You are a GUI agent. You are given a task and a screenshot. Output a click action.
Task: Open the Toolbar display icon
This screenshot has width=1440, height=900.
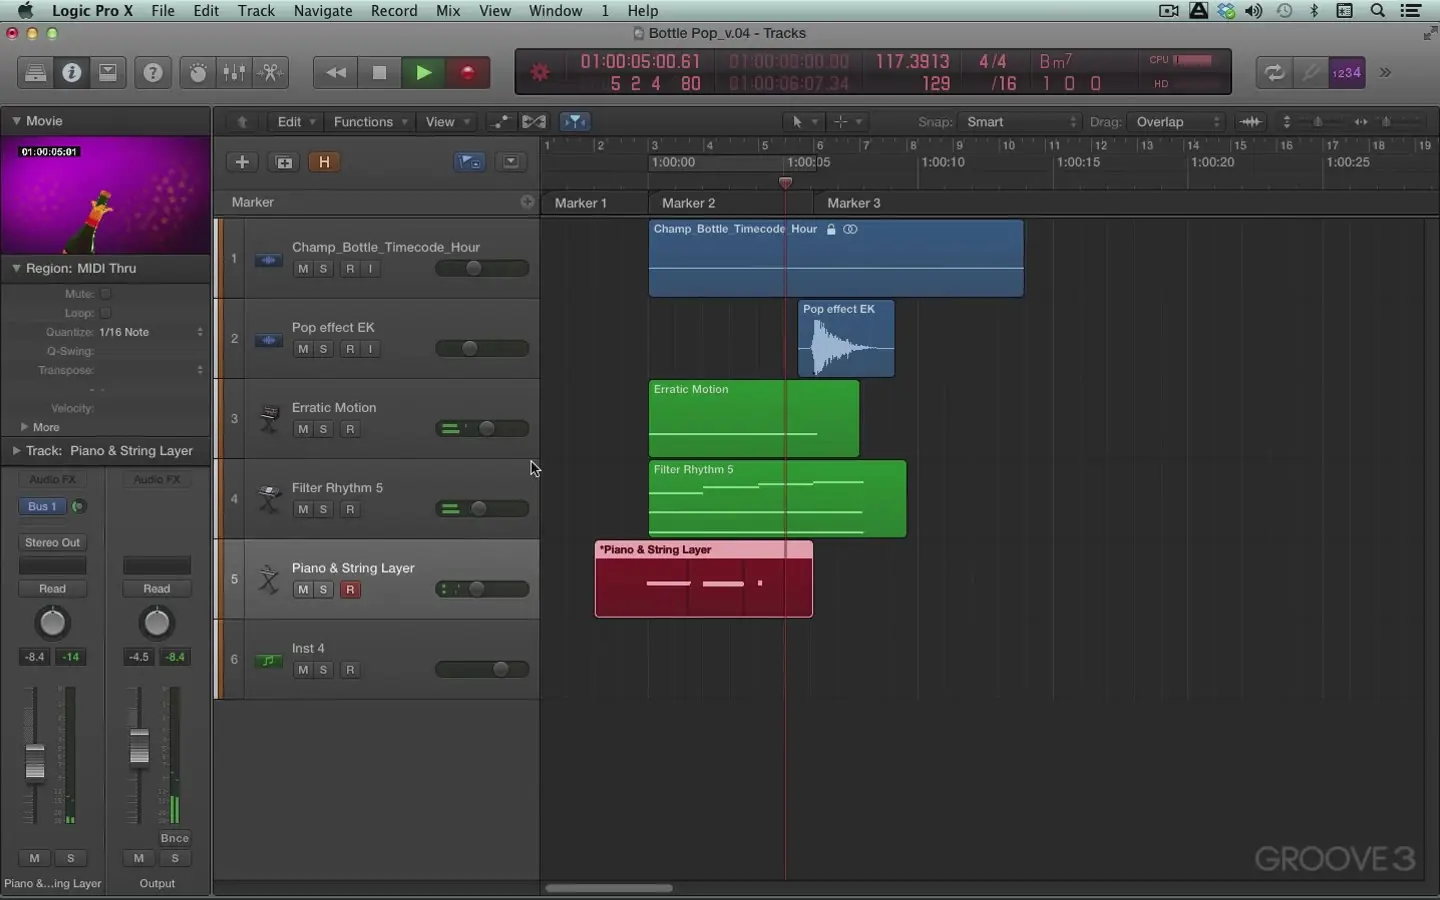tap(108, 73)
